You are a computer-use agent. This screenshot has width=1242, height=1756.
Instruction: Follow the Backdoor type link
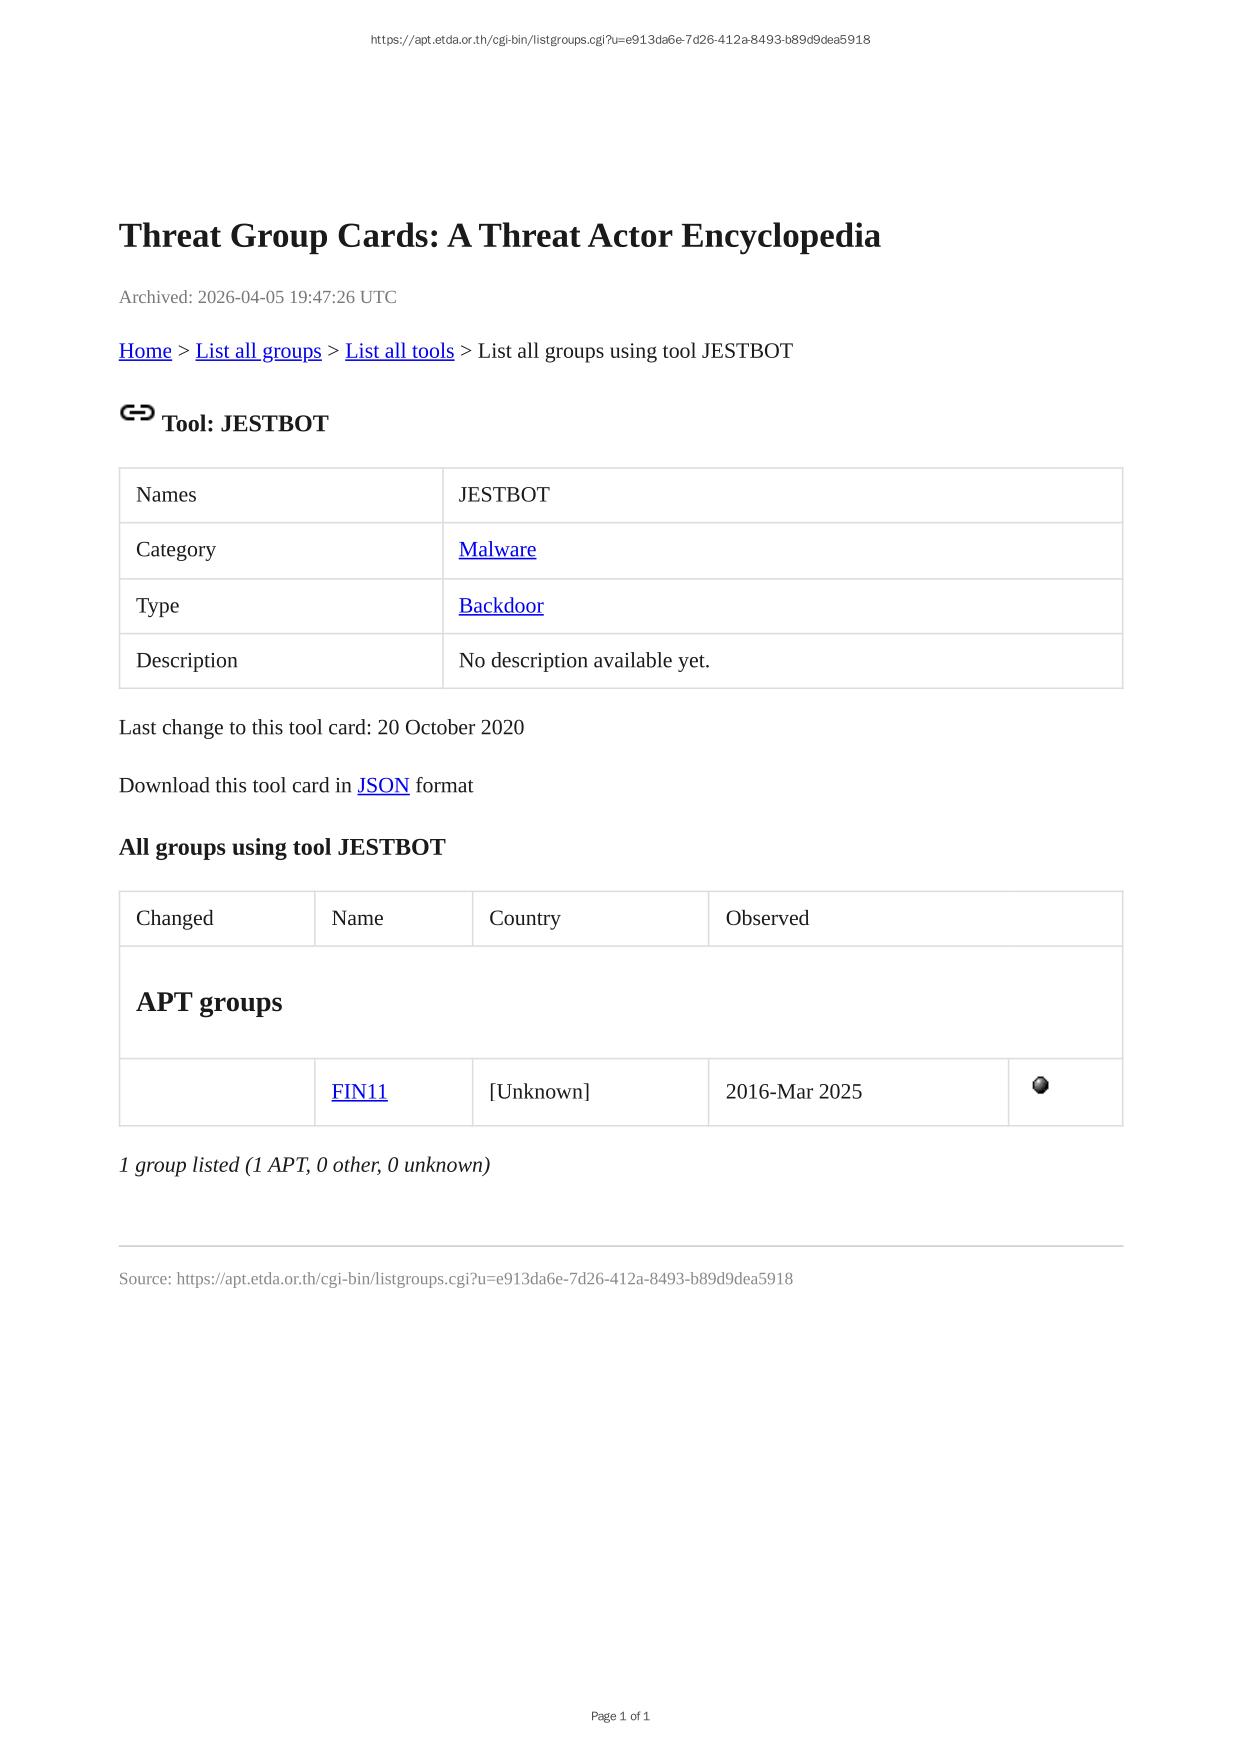pyautogui.click(x=501, y=605)
